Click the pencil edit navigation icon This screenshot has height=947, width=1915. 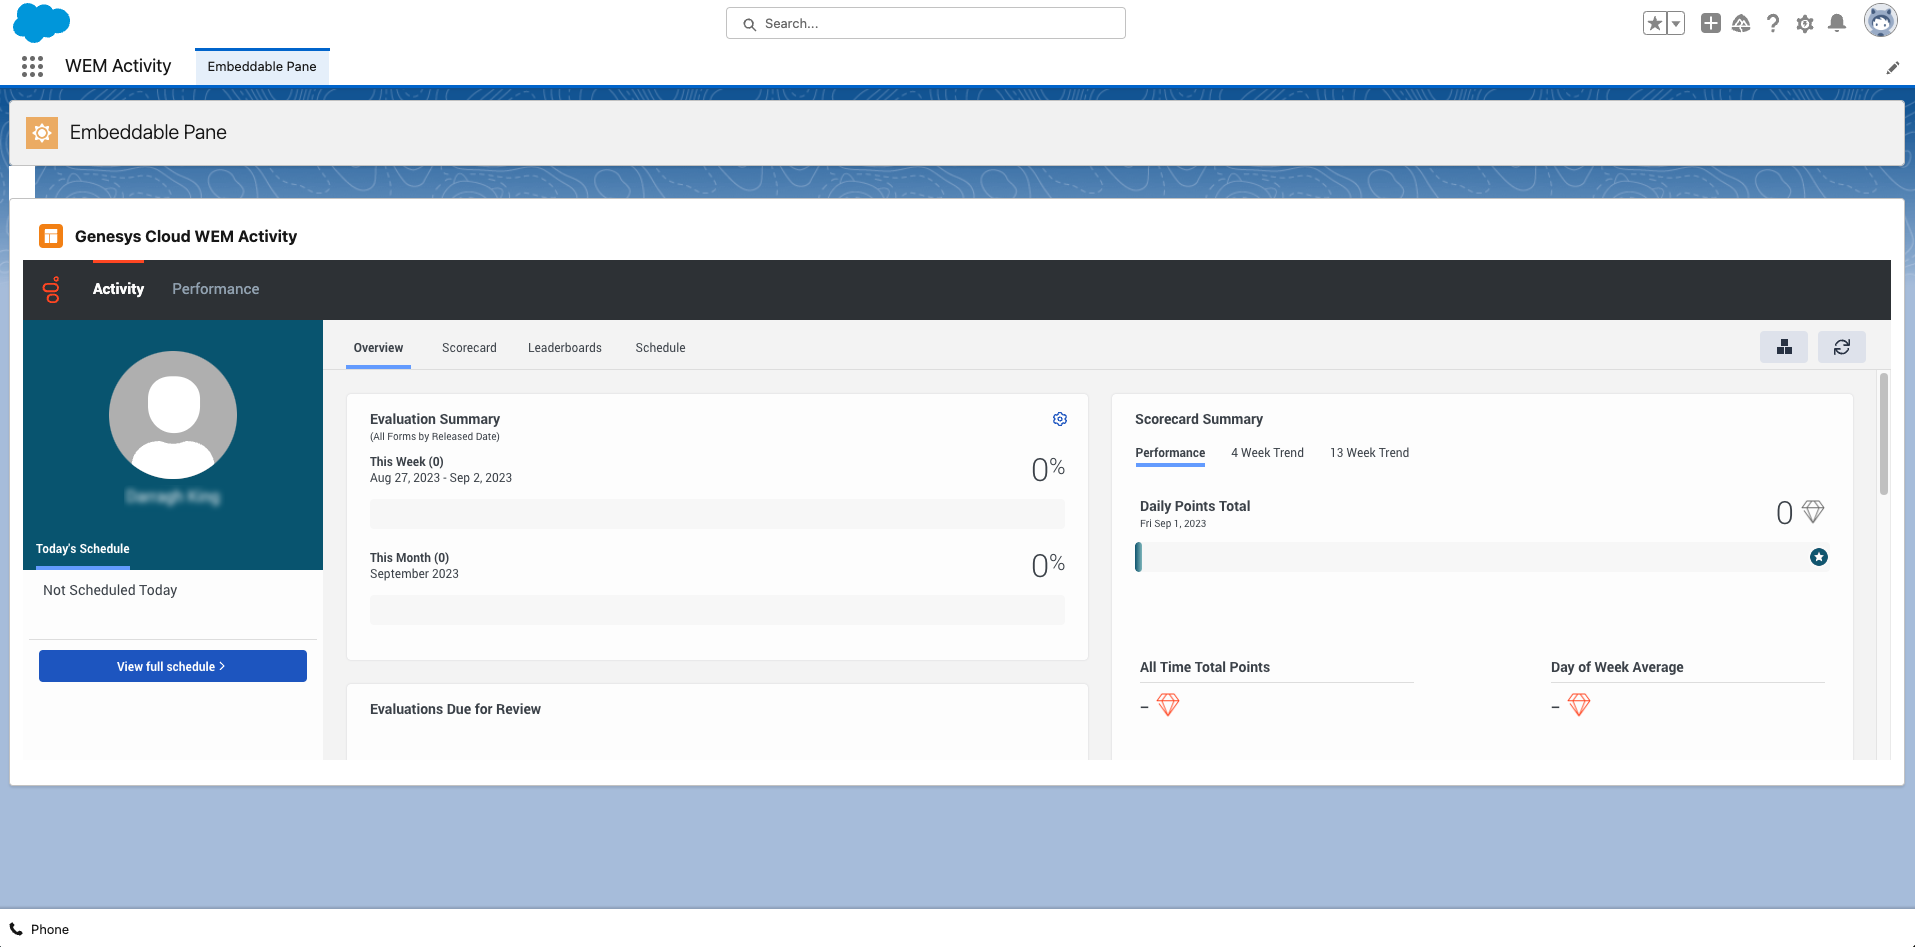(x=1892, y=68)
